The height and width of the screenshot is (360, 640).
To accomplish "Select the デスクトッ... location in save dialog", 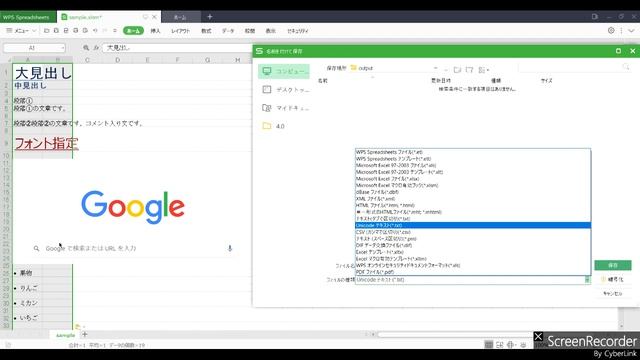I will (x=284, y=89).
